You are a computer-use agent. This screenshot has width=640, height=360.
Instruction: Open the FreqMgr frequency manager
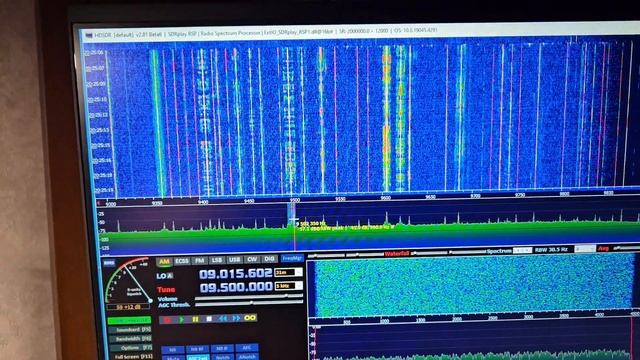[292, 258]
